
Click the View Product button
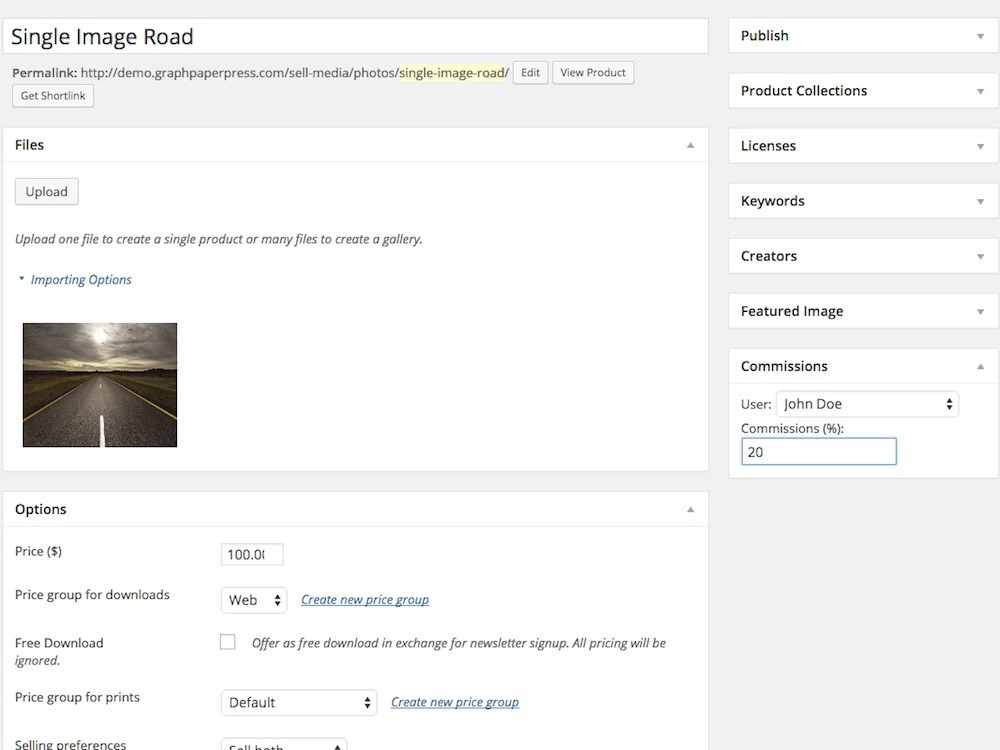tap(593, 73)
